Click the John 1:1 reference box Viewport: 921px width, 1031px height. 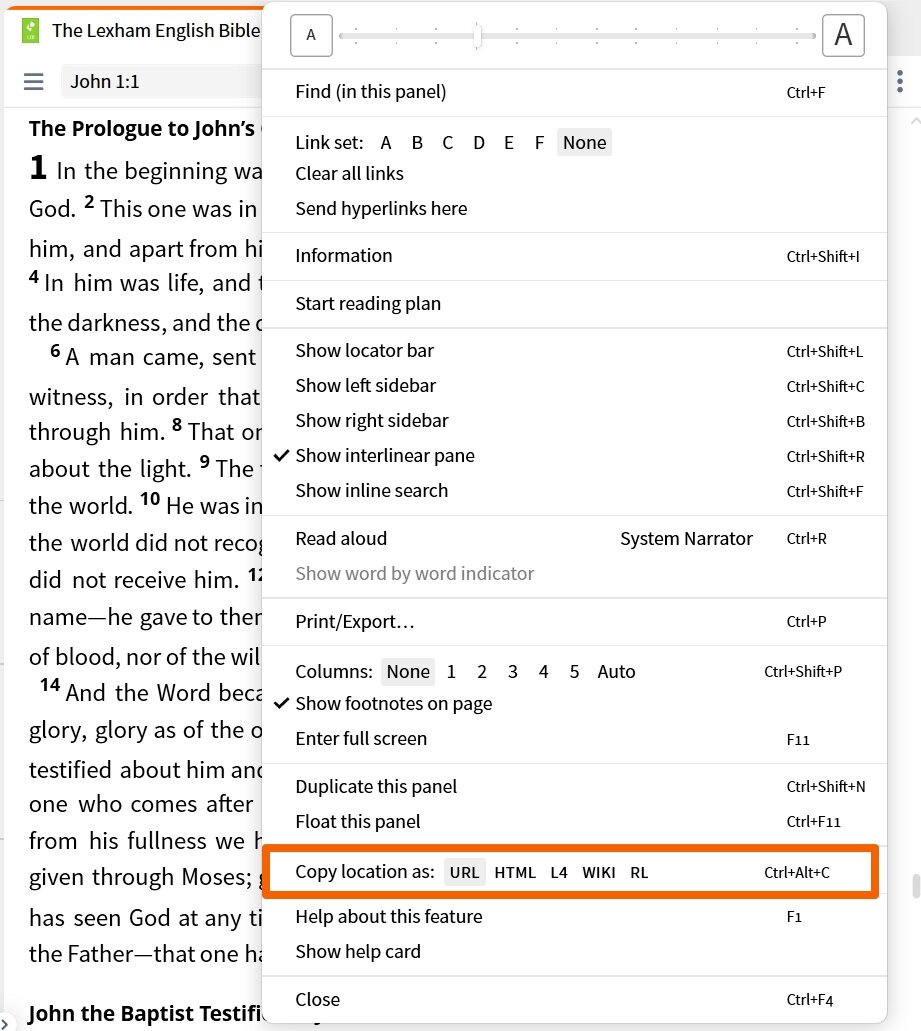(x=162, y=82)
